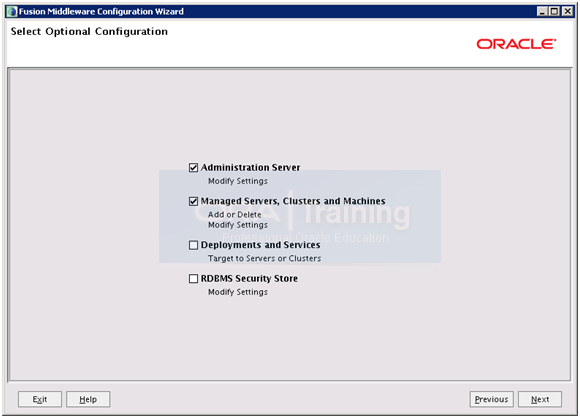580x418 pixels.
Task: Go to the Next wizard step
Action: pos(540,399)
